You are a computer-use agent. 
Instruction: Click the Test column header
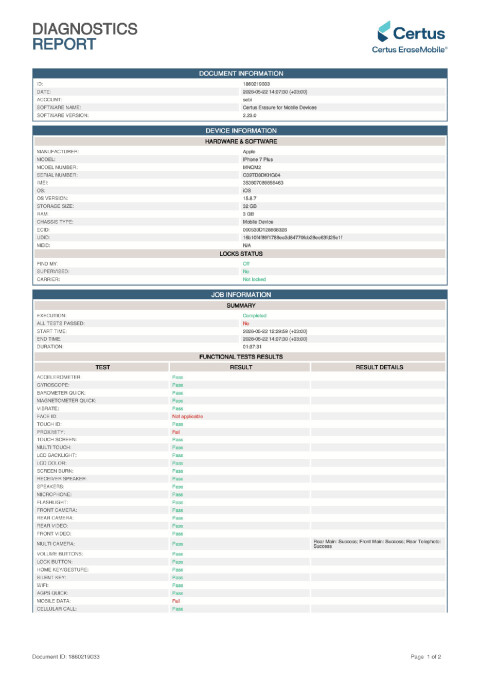[x=102, y=367]
